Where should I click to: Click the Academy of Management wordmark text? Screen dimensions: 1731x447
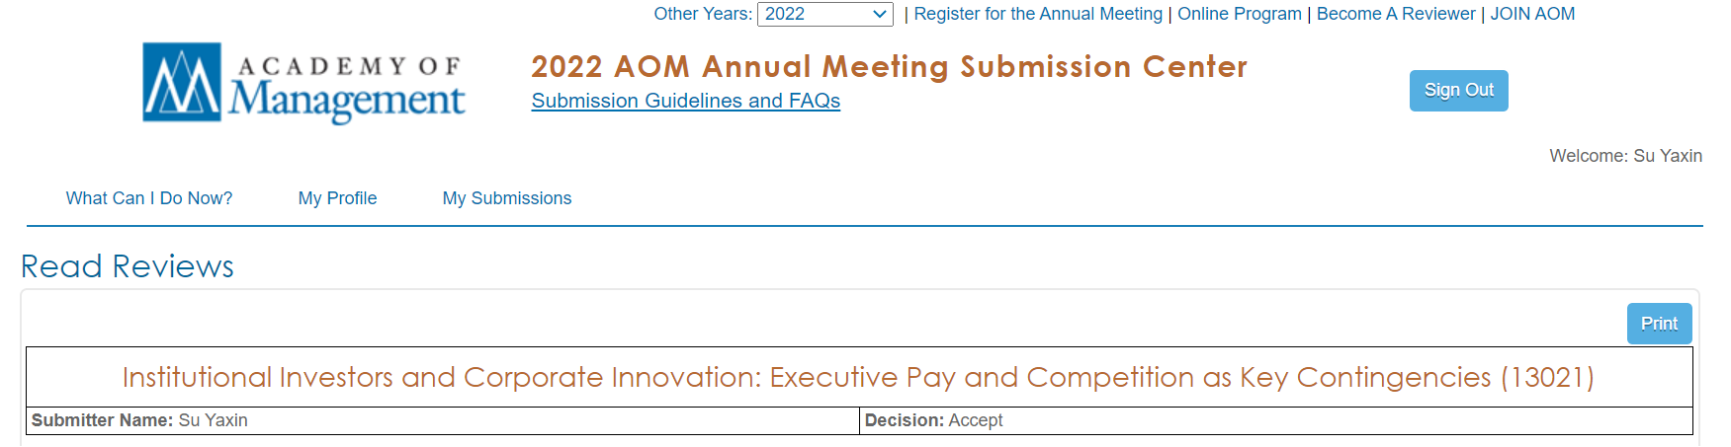(346, 87)
